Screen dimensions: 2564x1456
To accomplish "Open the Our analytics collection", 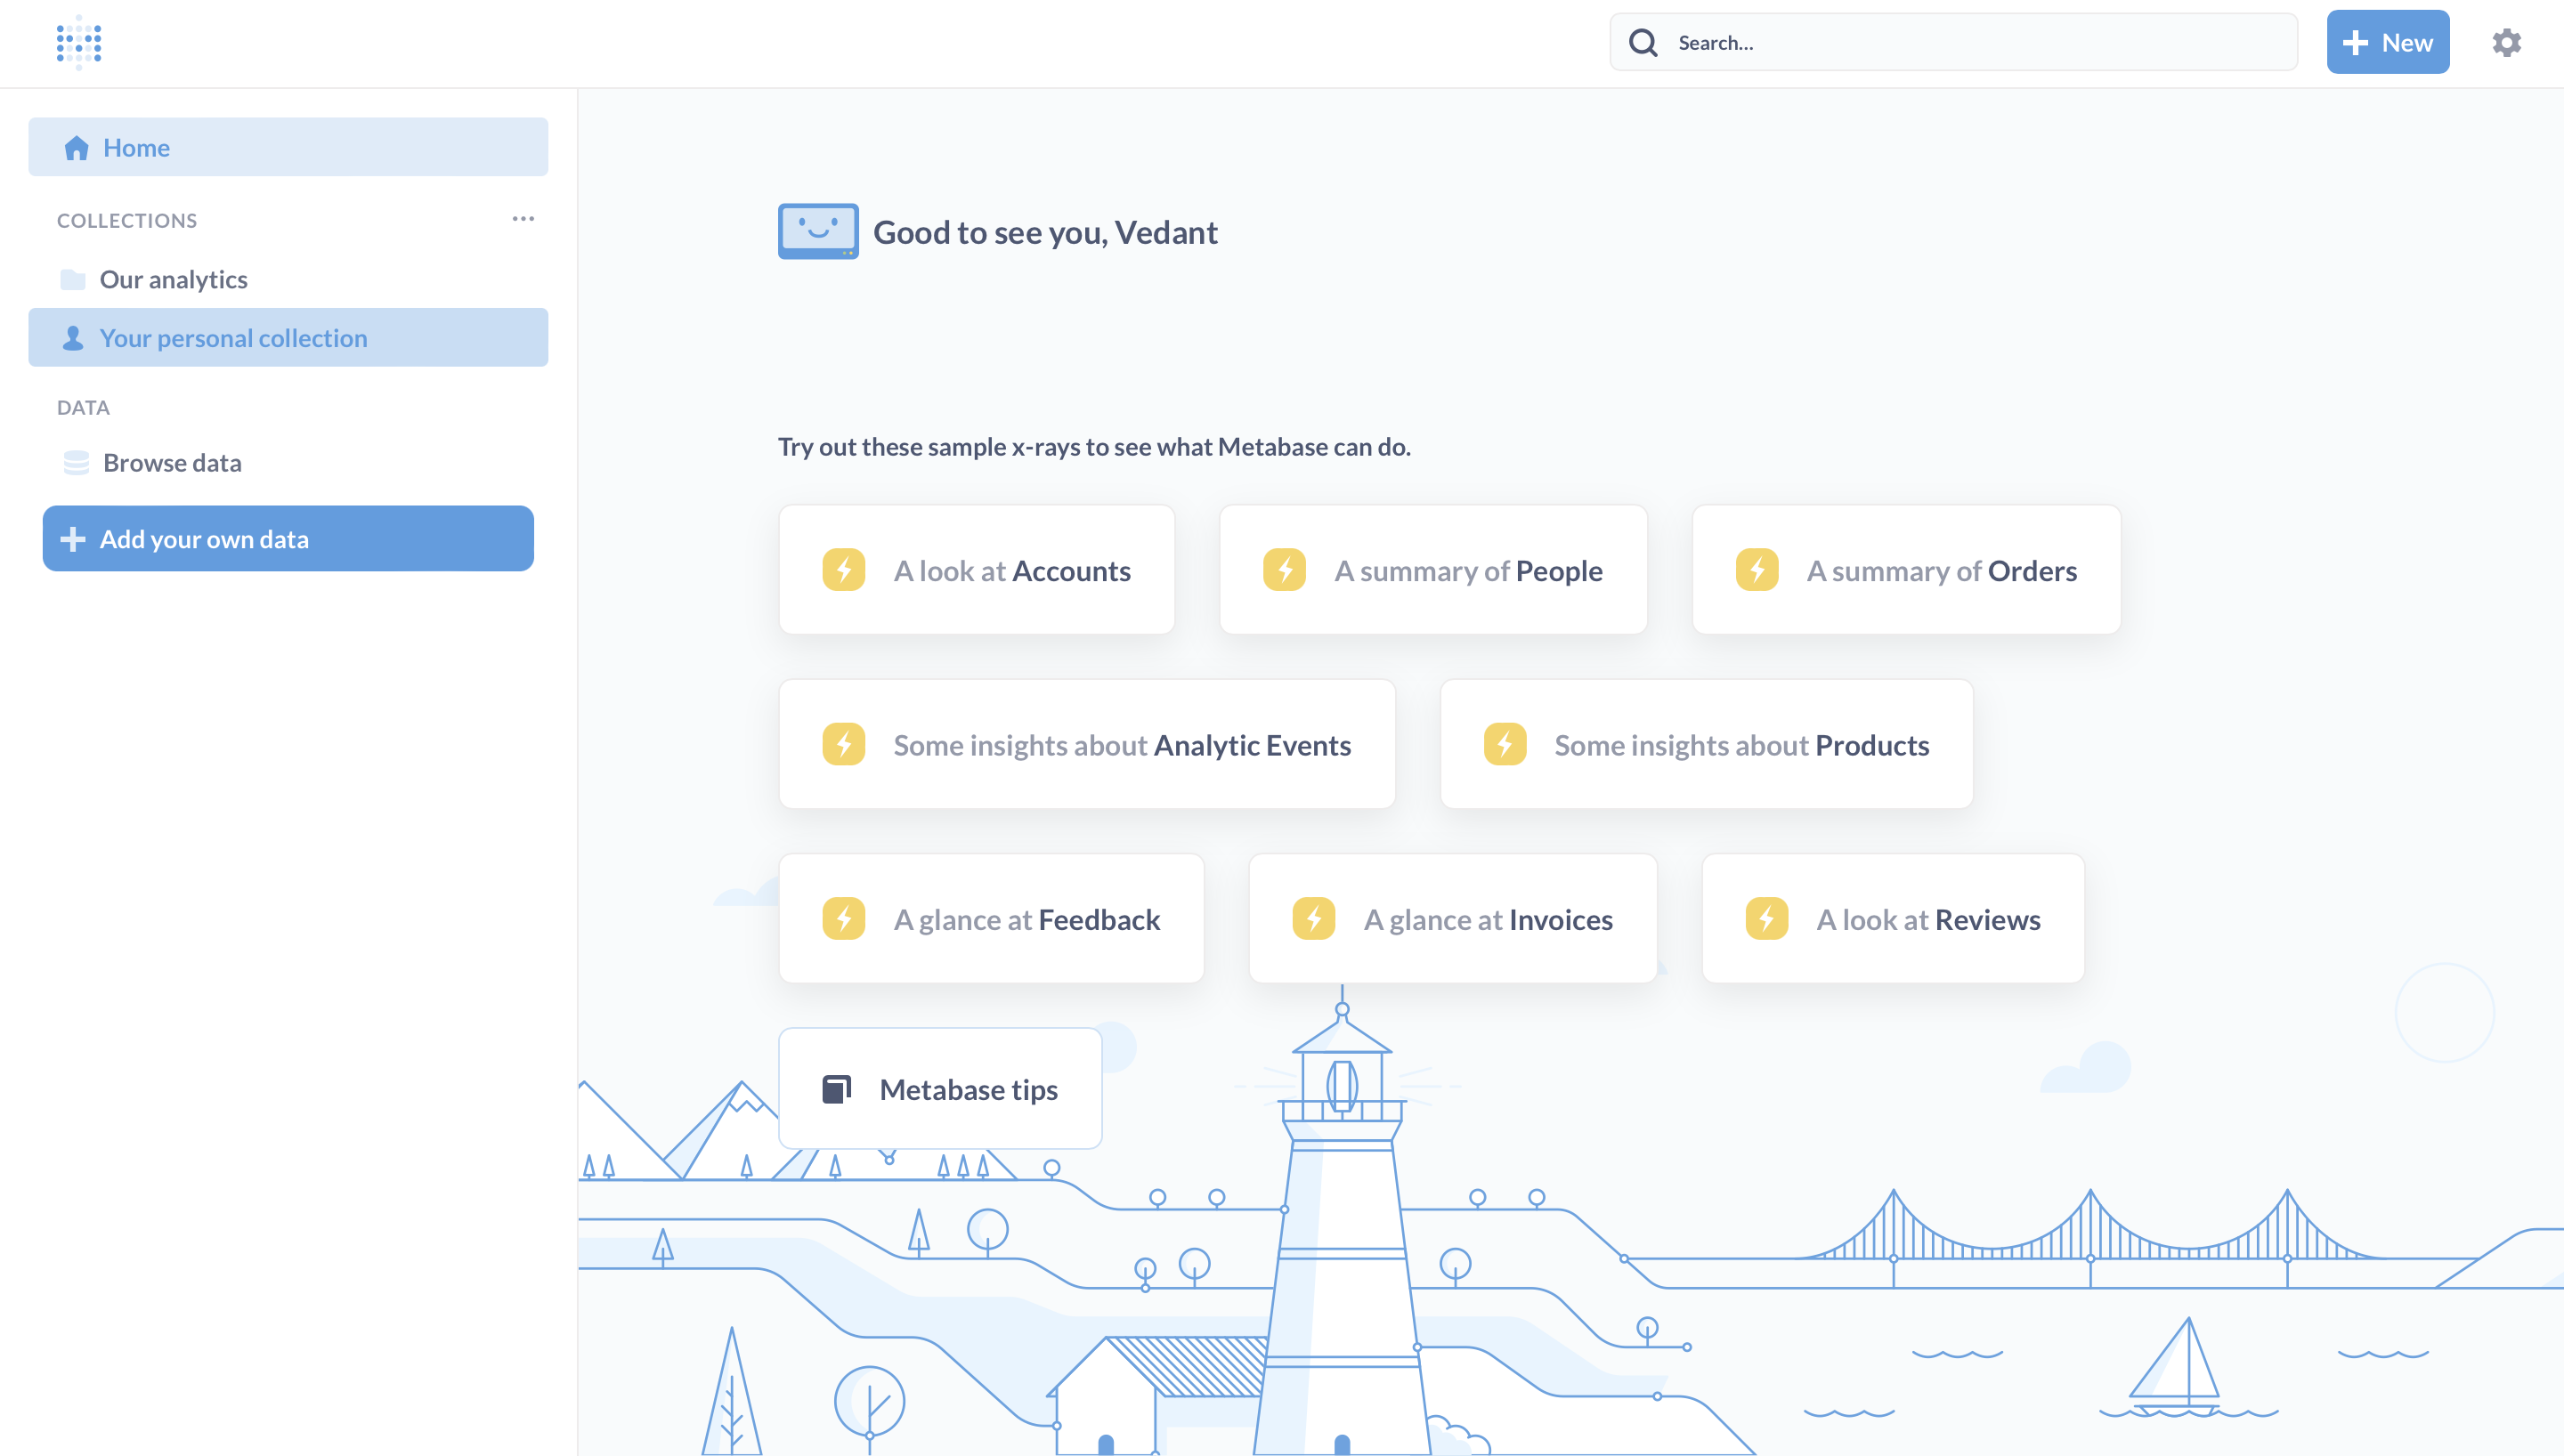I will pos(288,279).
